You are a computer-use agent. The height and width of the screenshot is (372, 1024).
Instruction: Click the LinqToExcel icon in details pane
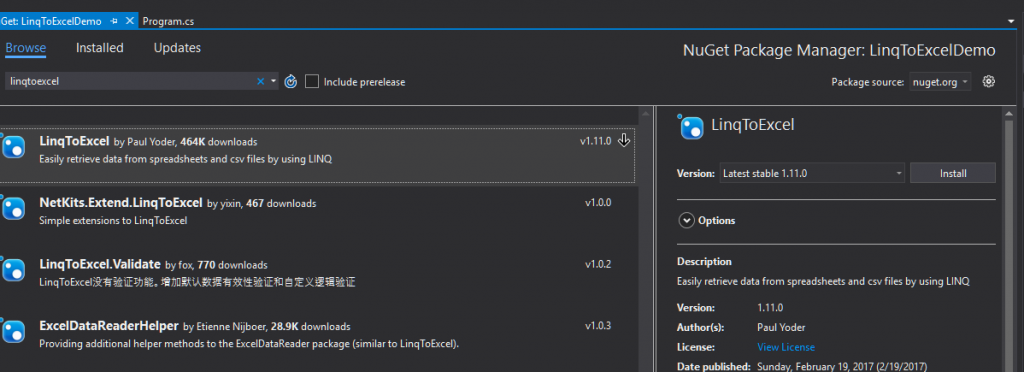point(691,127)
